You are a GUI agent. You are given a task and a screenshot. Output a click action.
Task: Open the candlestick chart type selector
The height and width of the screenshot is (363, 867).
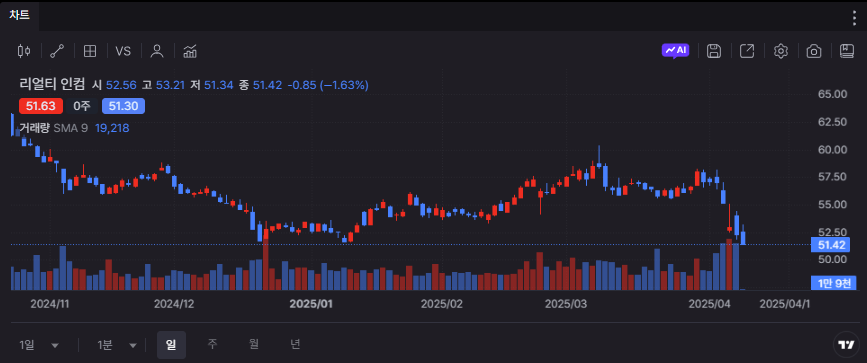[24, 51]
